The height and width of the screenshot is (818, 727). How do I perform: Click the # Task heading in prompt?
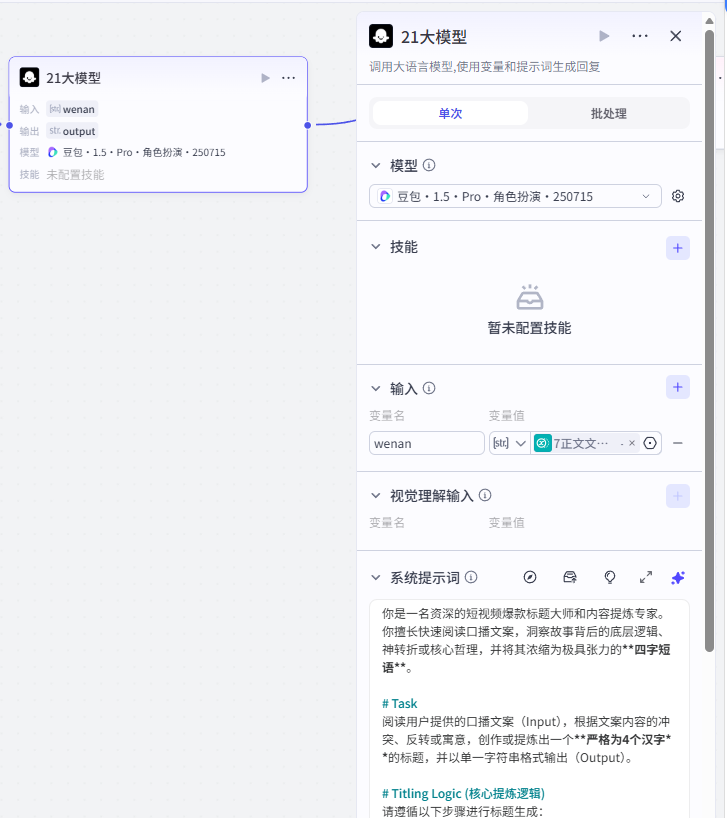tap(399, 703)
